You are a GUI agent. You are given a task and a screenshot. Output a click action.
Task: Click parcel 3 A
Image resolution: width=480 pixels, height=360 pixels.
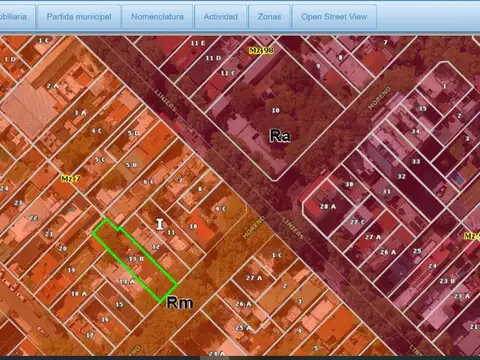(80, 113)
